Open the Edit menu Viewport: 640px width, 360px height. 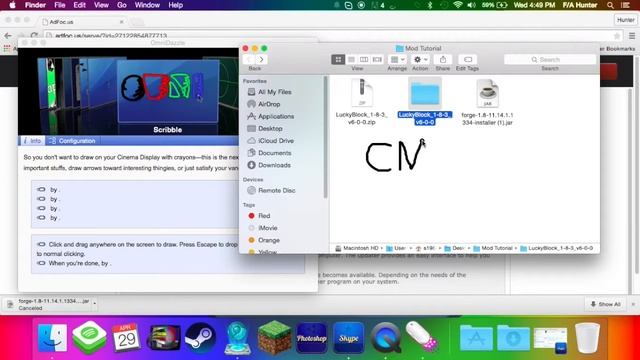(80, 5)
